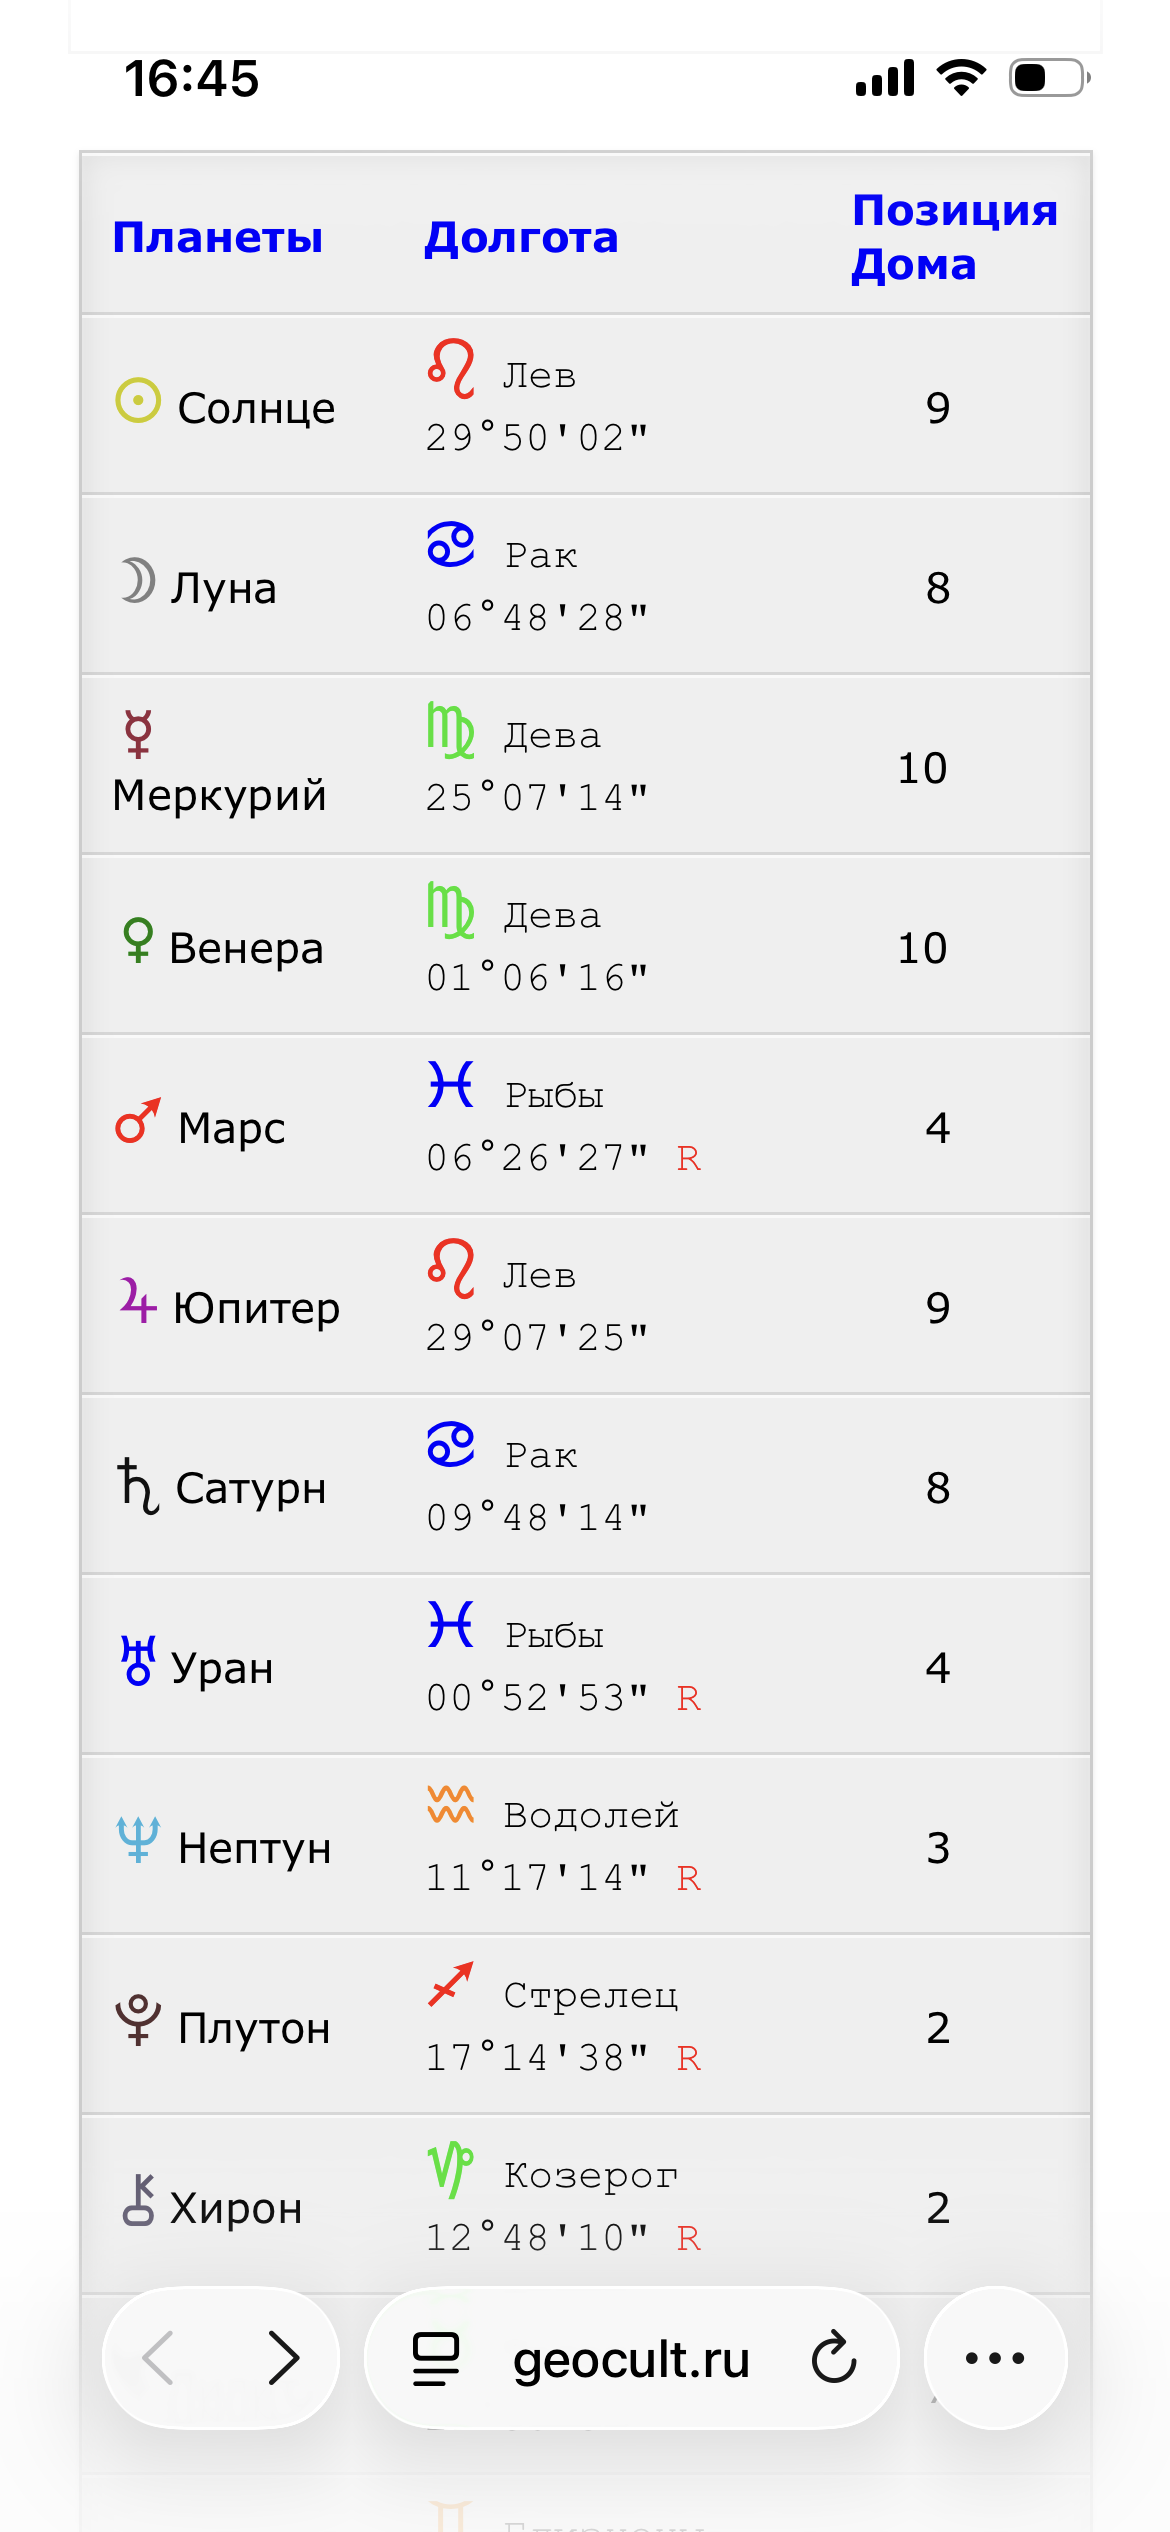Open page settings icon beside geocult.ru
The height and width of the screenshot is (2532, 1170).
pyautogui.click(x=436, y=2359)
